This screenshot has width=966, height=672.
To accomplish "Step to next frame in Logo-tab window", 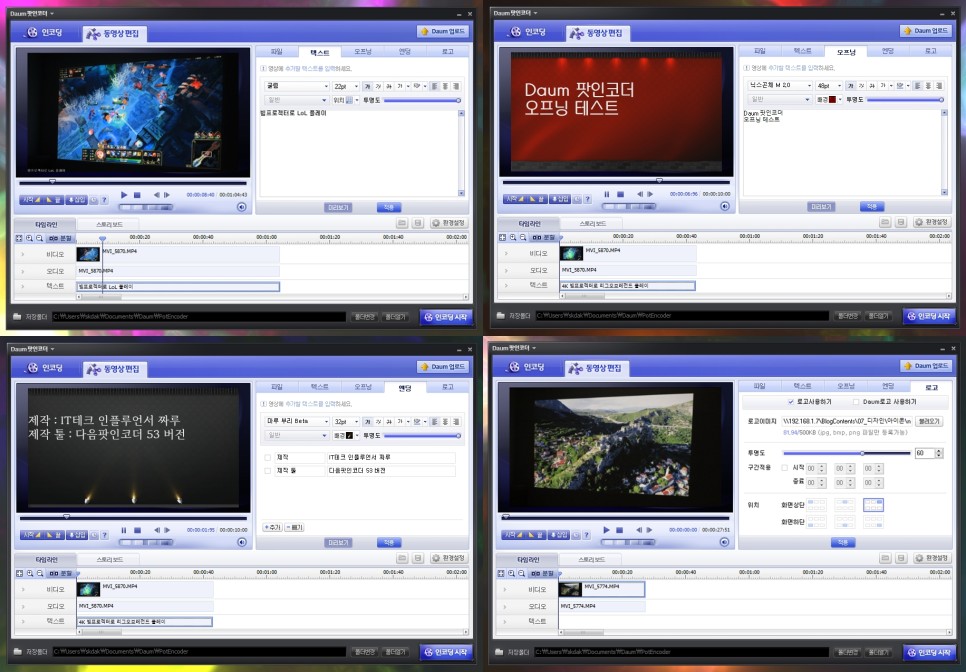I will point(650,530).
